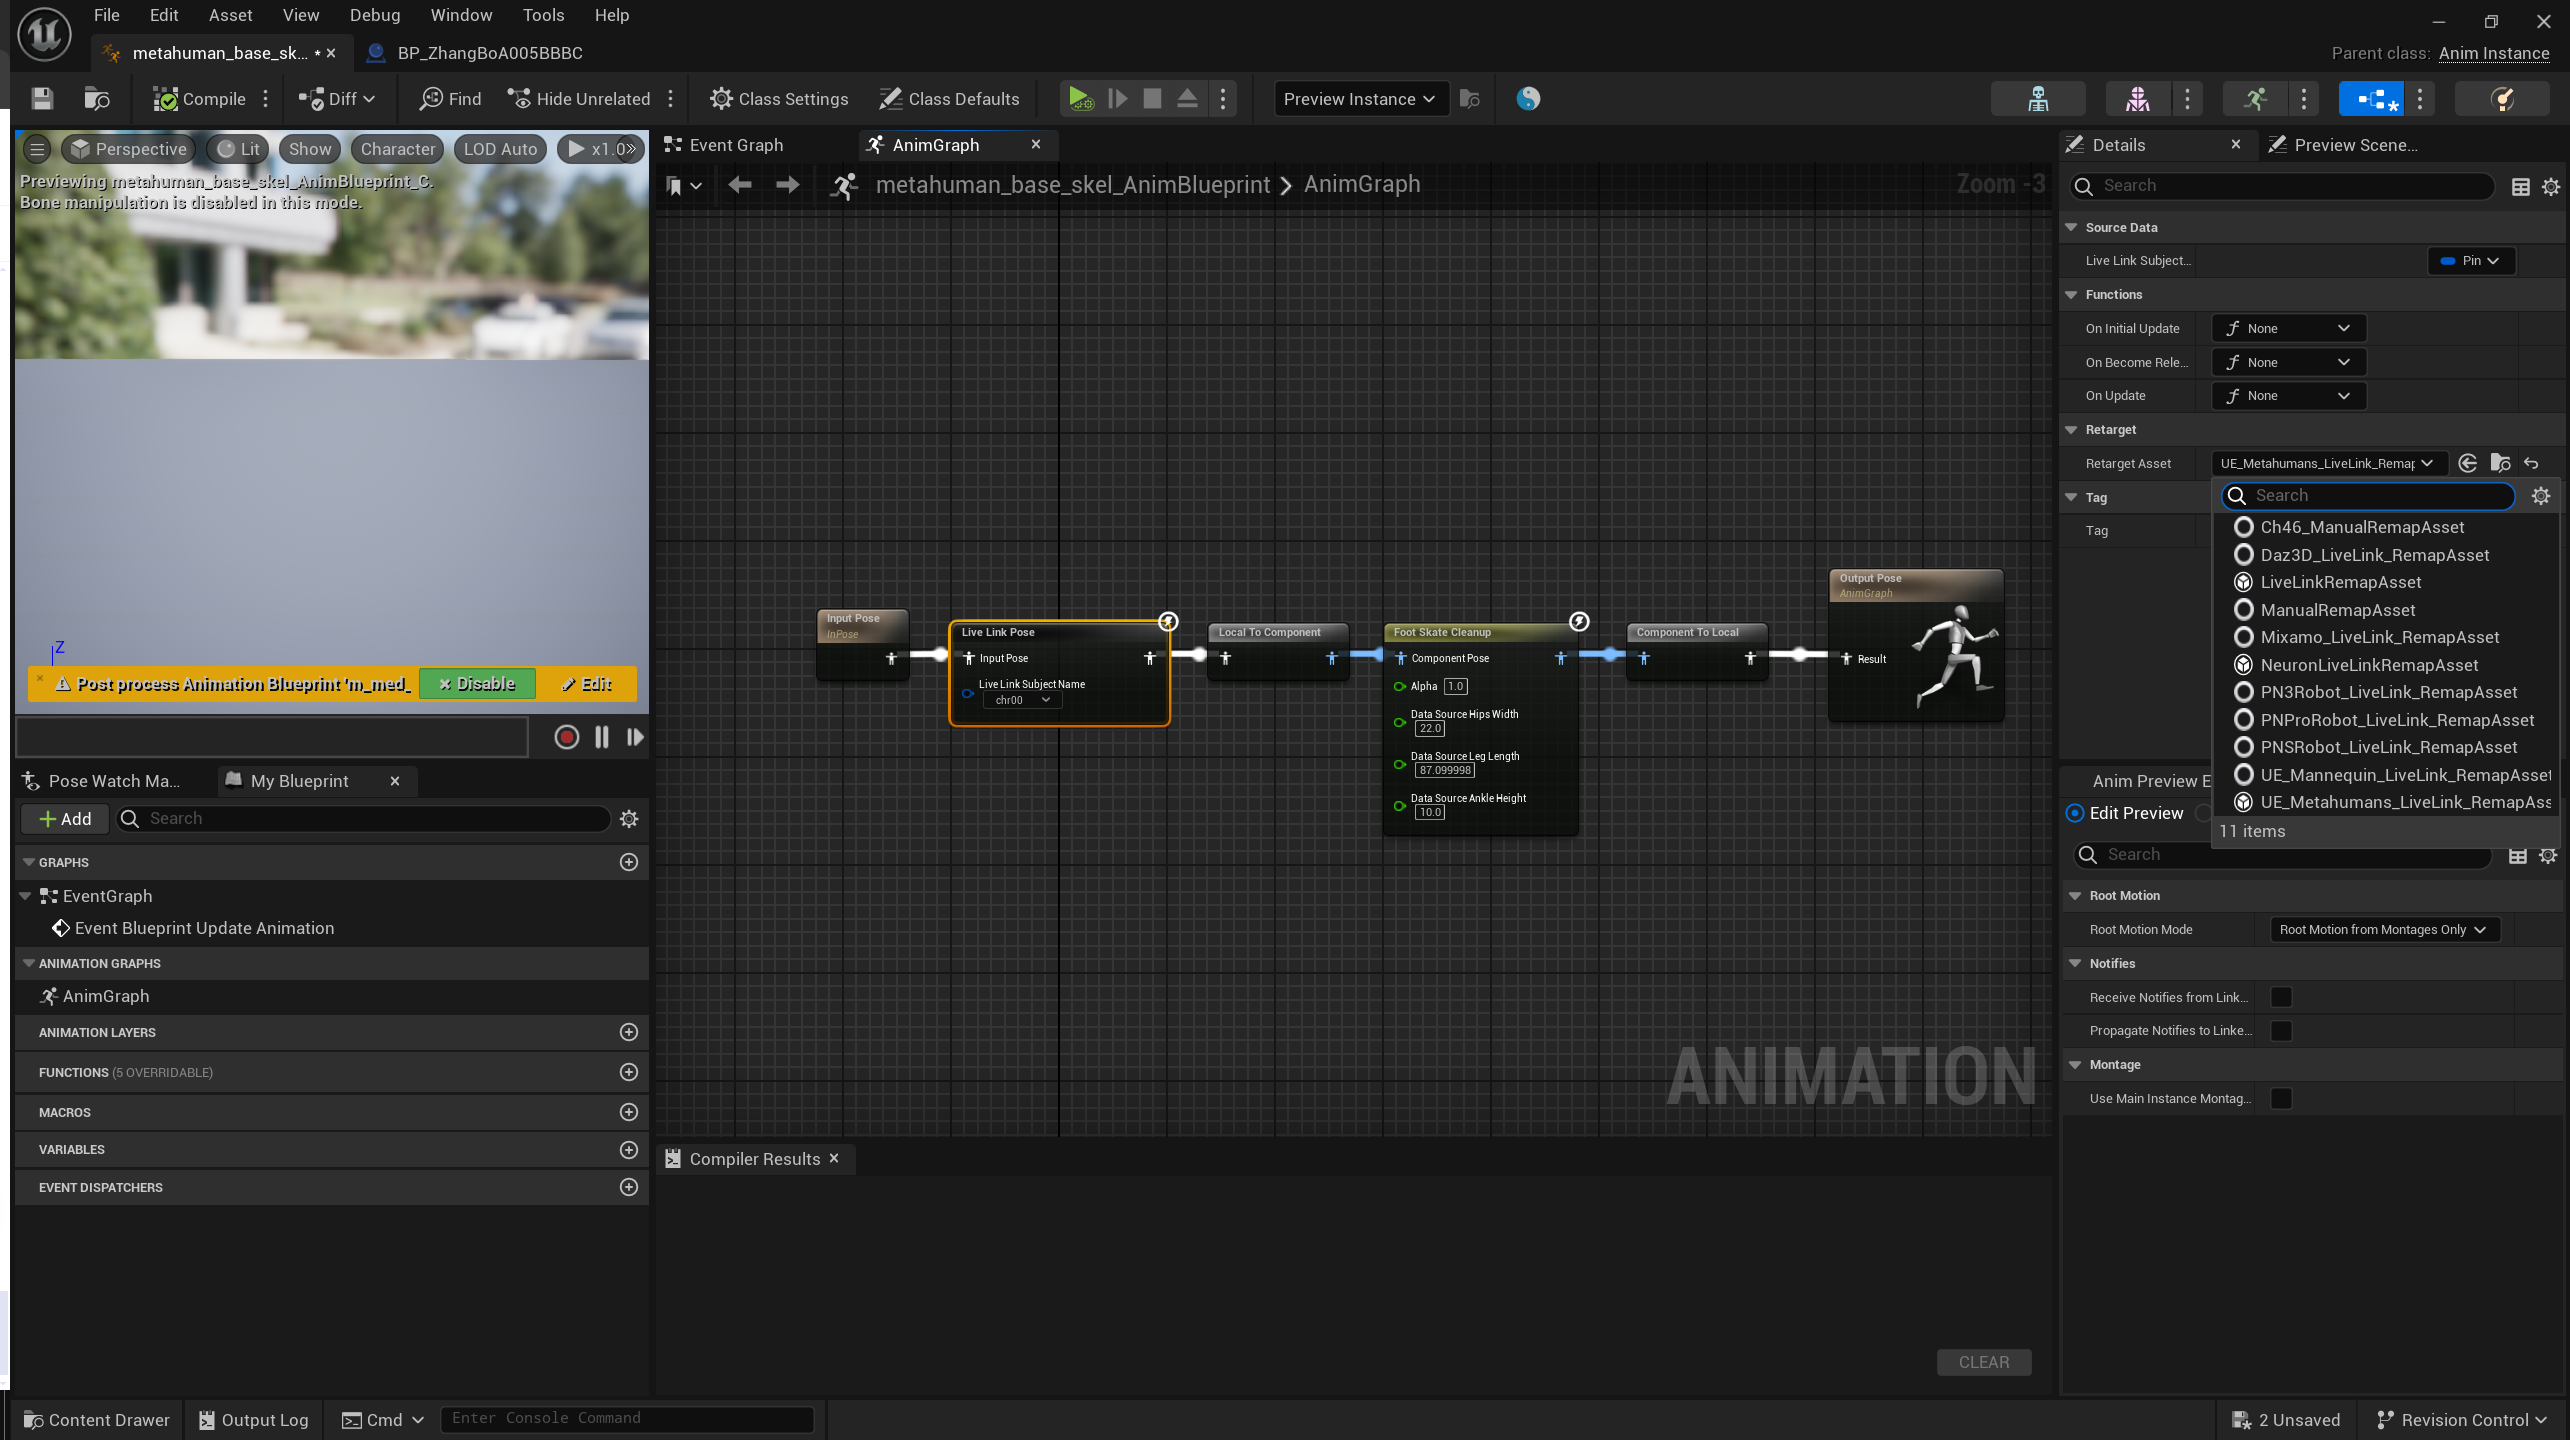
Task: Click the record button under the viewport
Action: point(566,737)
